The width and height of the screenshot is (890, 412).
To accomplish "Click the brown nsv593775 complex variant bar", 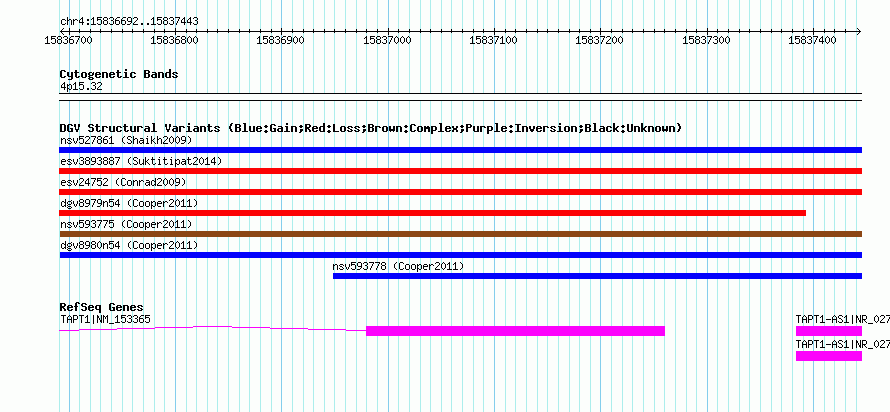I will [x=460, y=234].
